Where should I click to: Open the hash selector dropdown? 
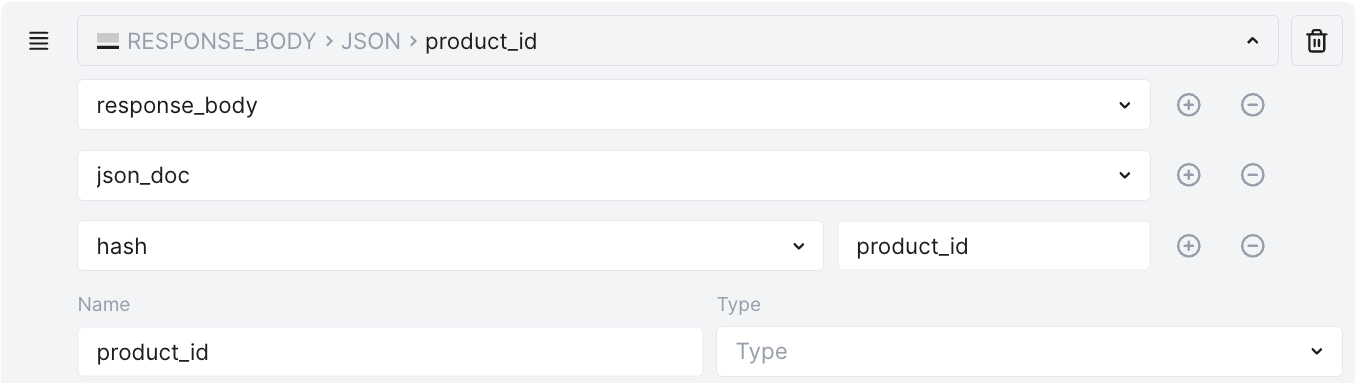[x=450, y=246]
